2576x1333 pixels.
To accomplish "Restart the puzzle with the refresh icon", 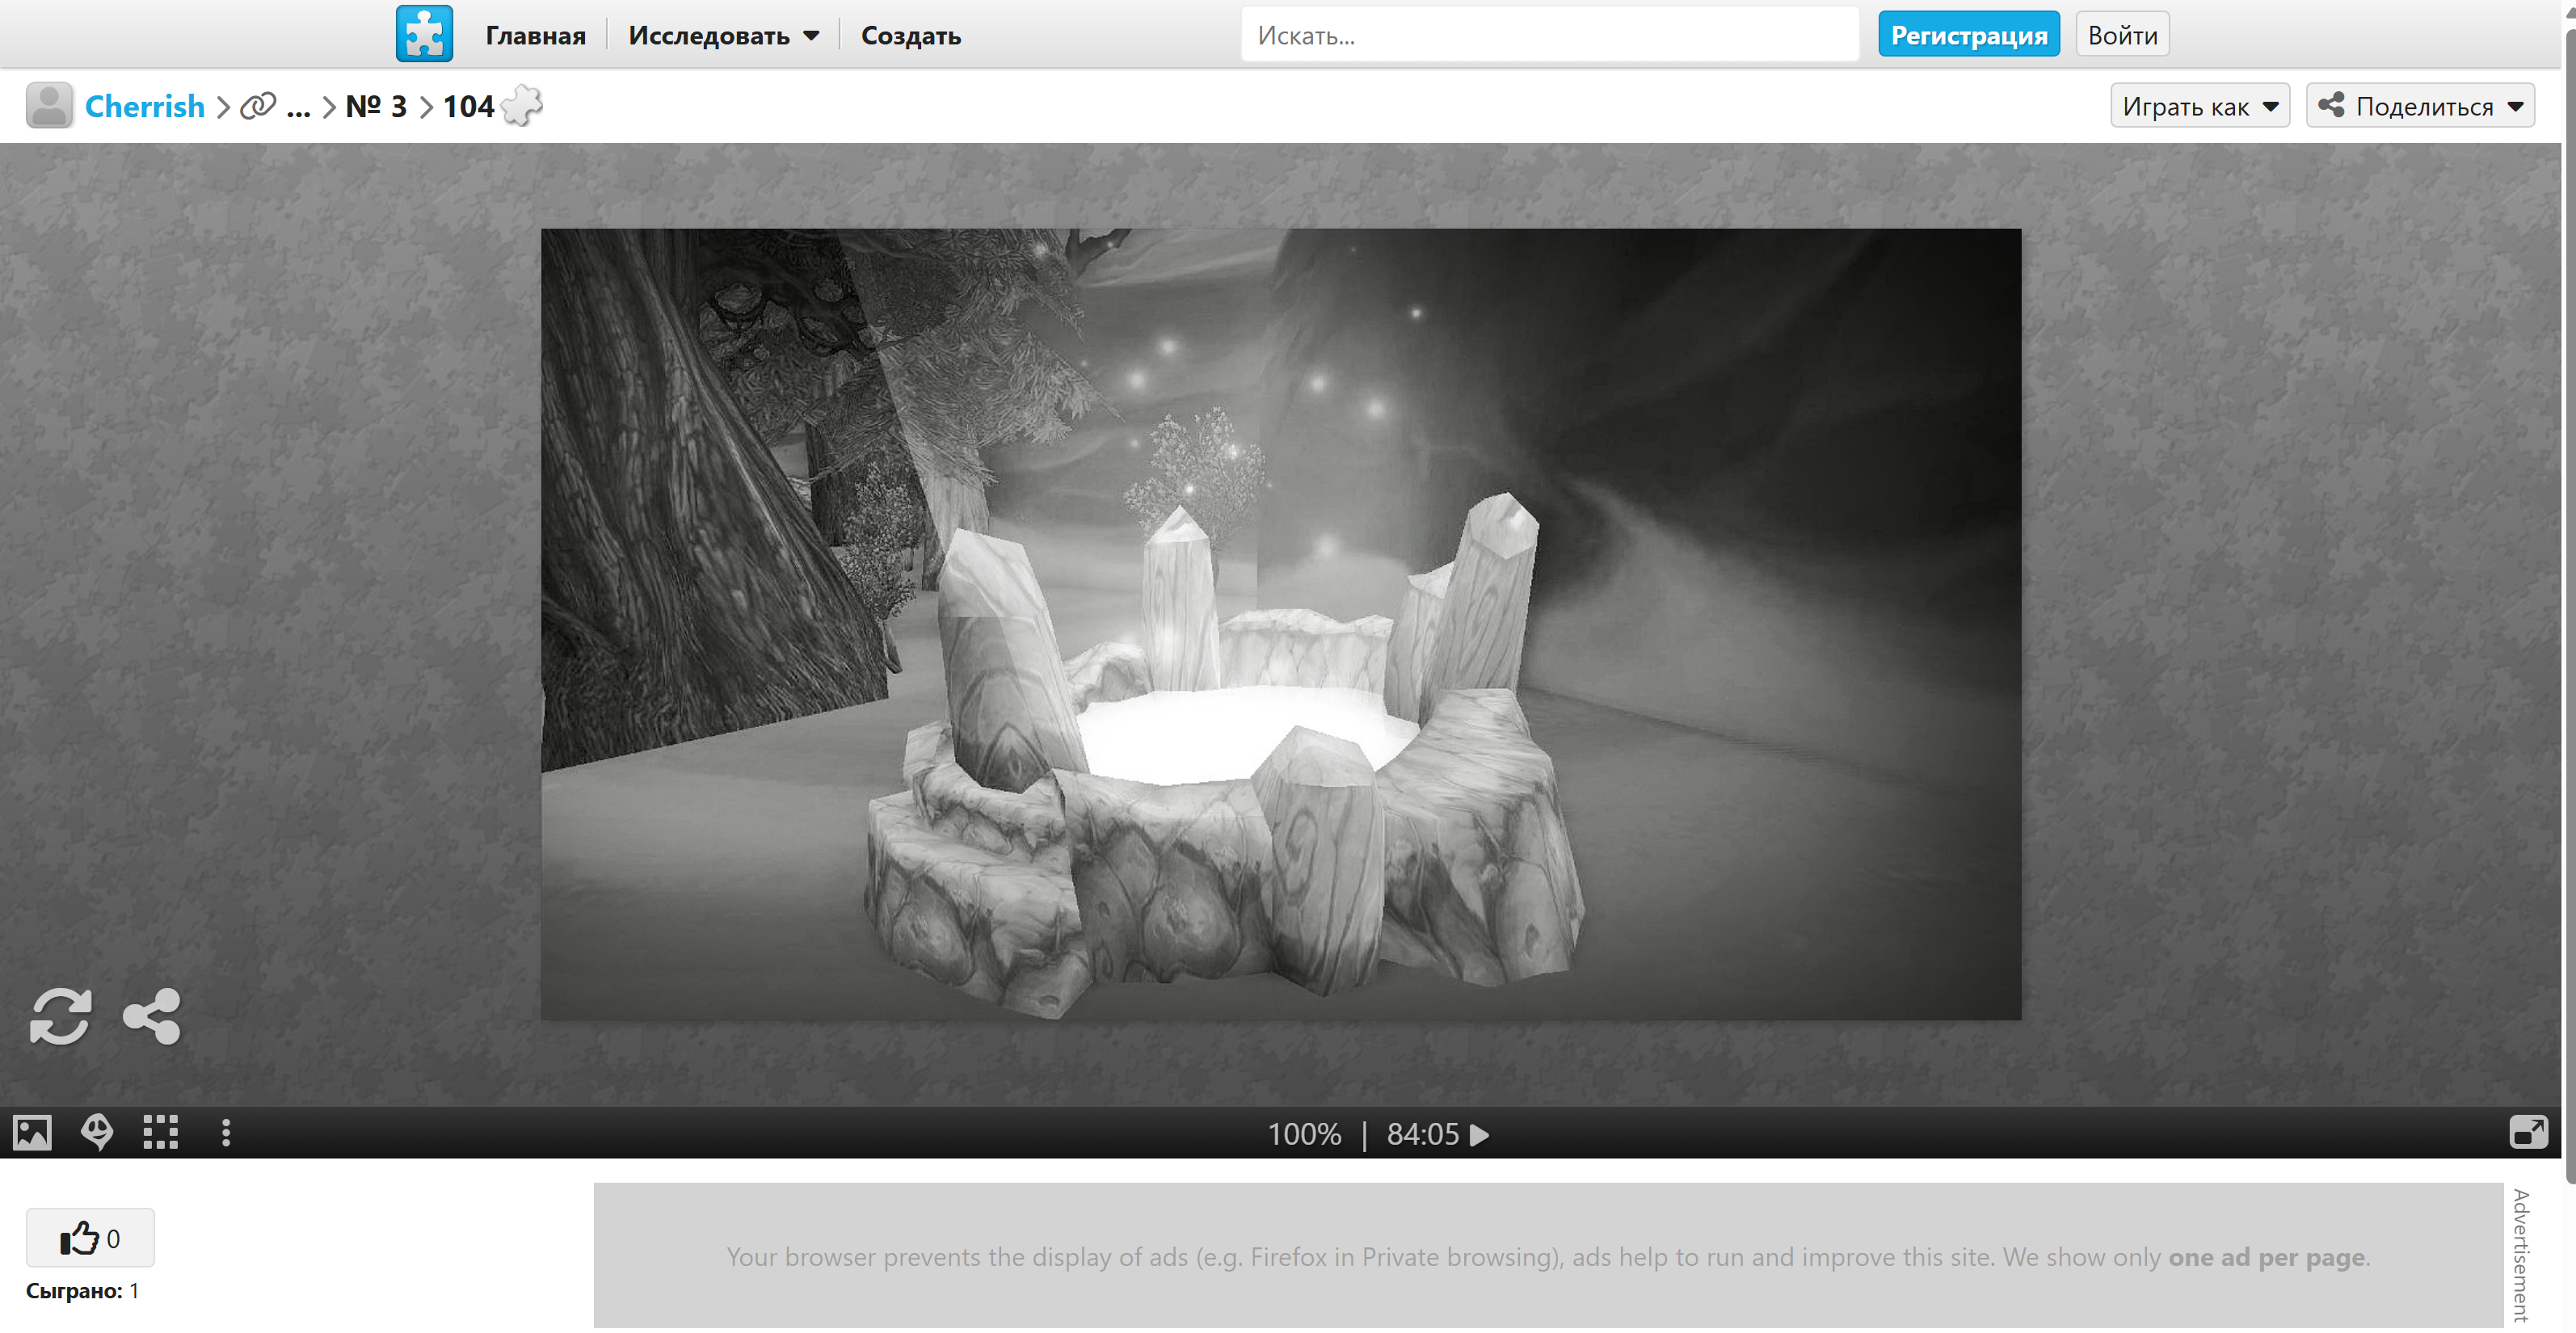I will 60,1016.
